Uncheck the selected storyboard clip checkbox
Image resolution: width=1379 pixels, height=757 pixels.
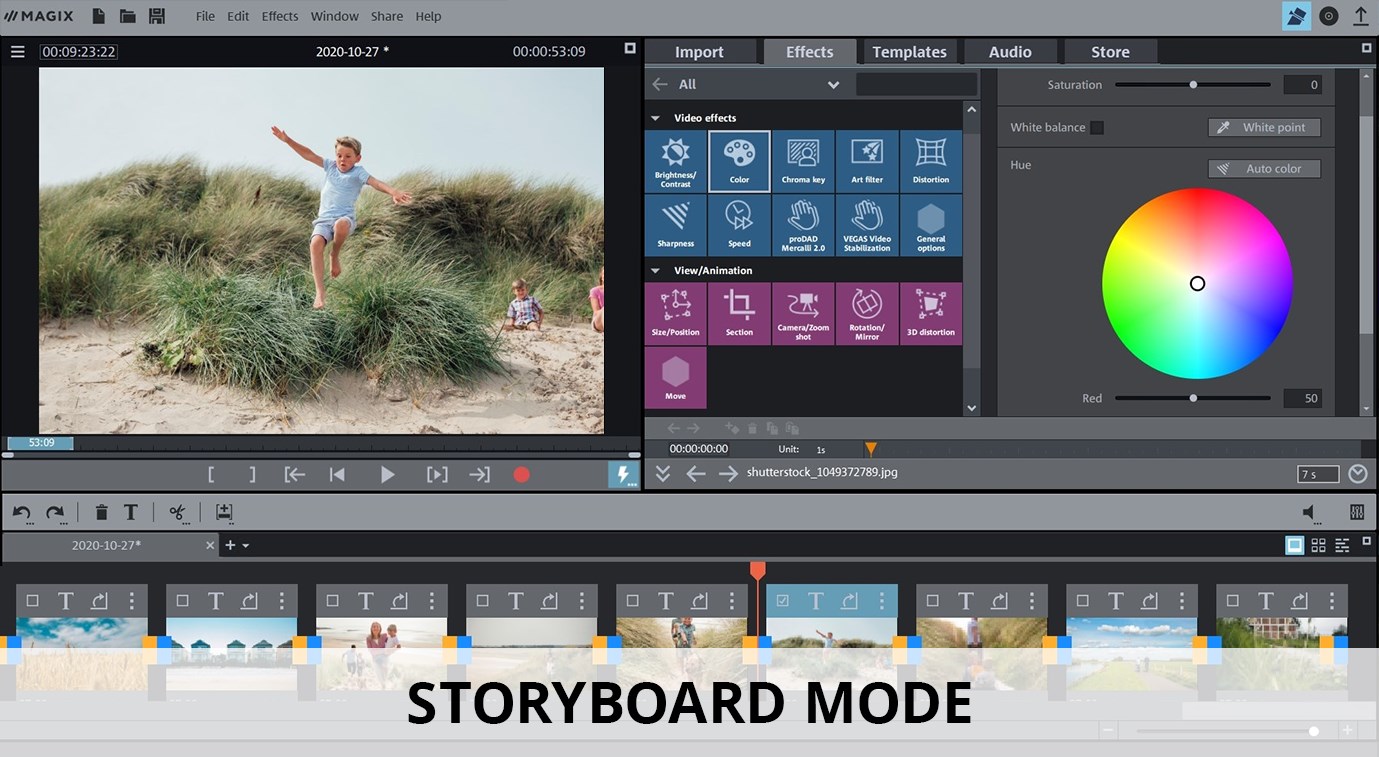click(783, 601)
